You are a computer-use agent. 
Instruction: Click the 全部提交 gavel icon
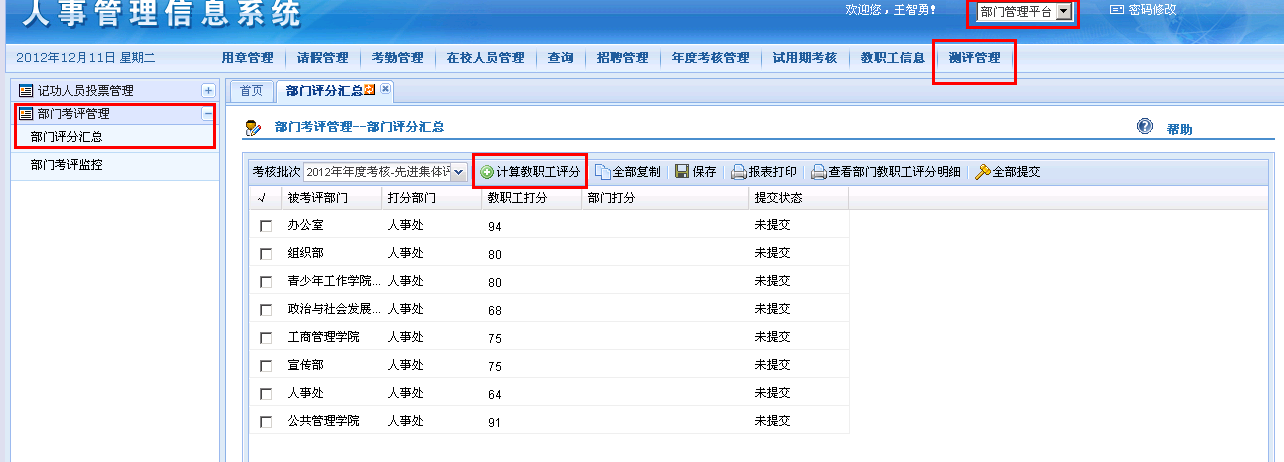[x=982, y=172]
